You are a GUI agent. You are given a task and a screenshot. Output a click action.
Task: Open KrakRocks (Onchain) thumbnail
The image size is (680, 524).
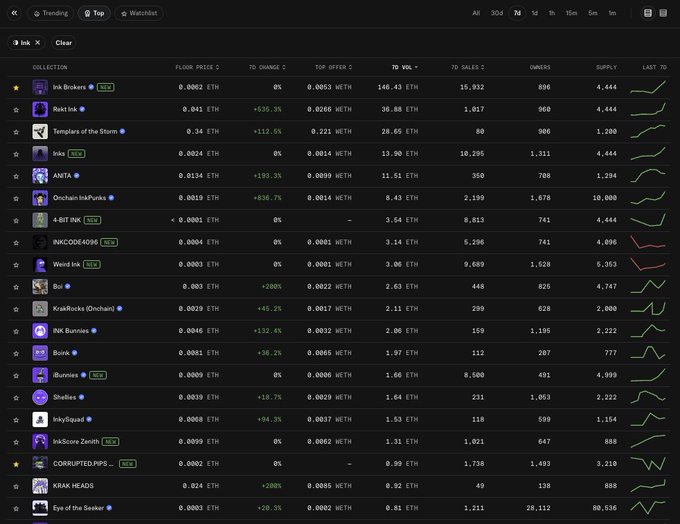point(40,308)
